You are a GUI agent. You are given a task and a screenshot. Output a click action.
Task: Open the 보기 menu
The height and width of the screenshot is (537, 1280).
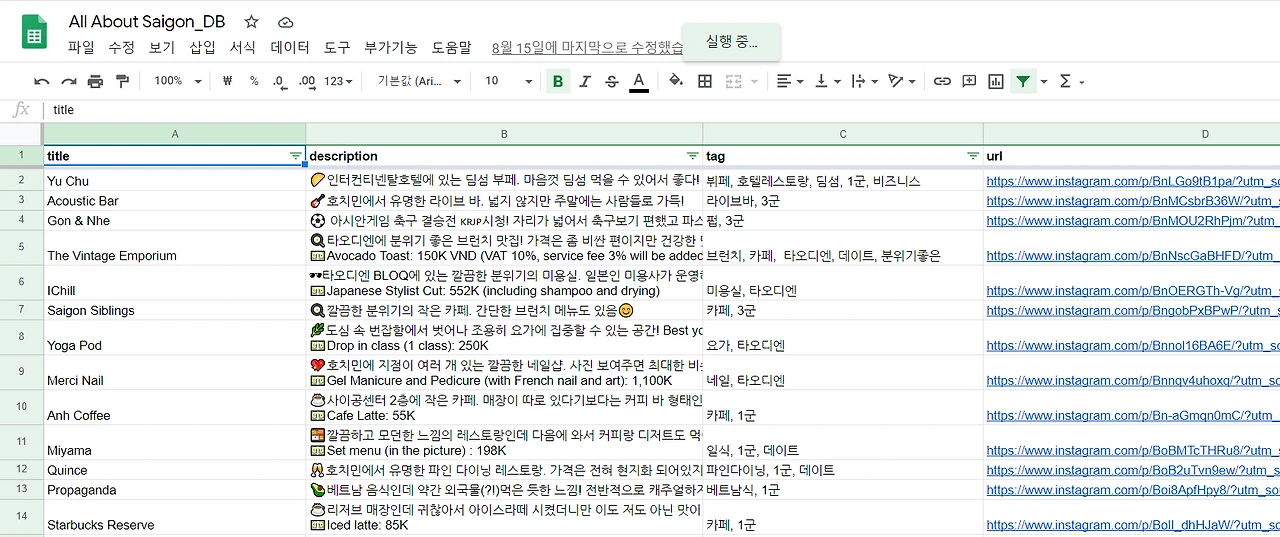162,47
